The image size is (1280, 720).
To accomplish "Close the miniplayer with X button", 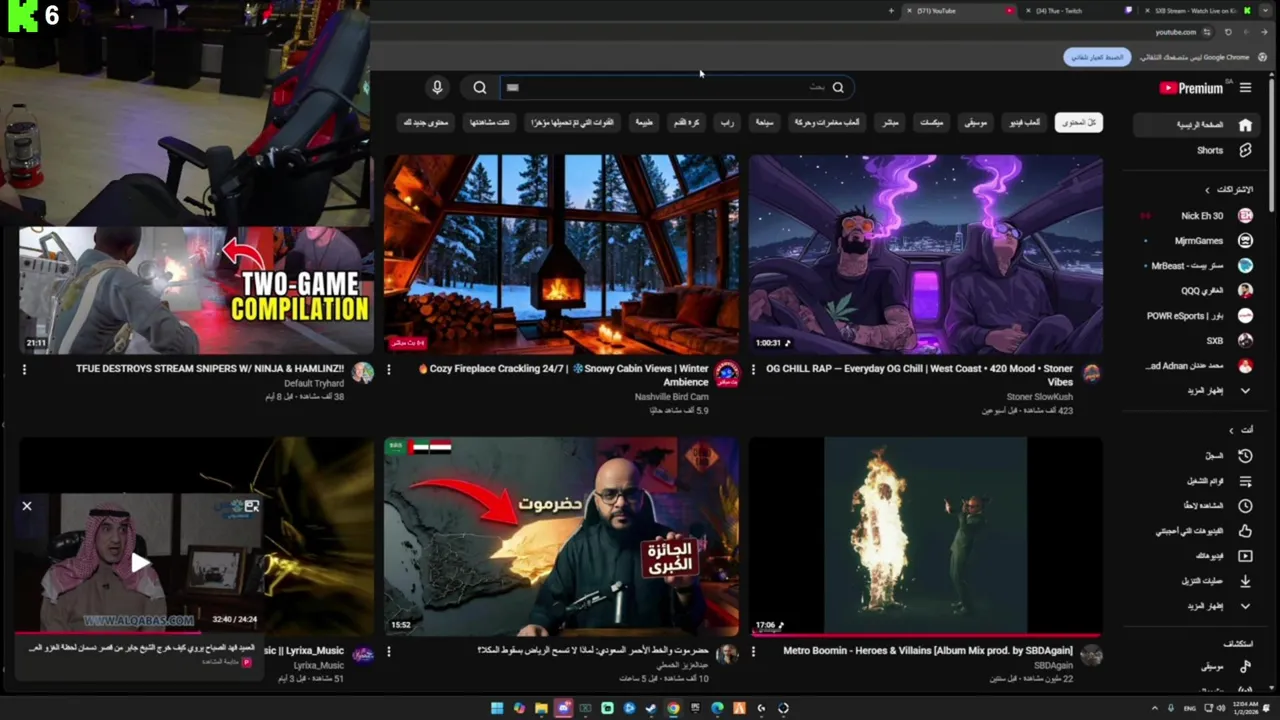I will pyautogui.click(x=27, y=506).
